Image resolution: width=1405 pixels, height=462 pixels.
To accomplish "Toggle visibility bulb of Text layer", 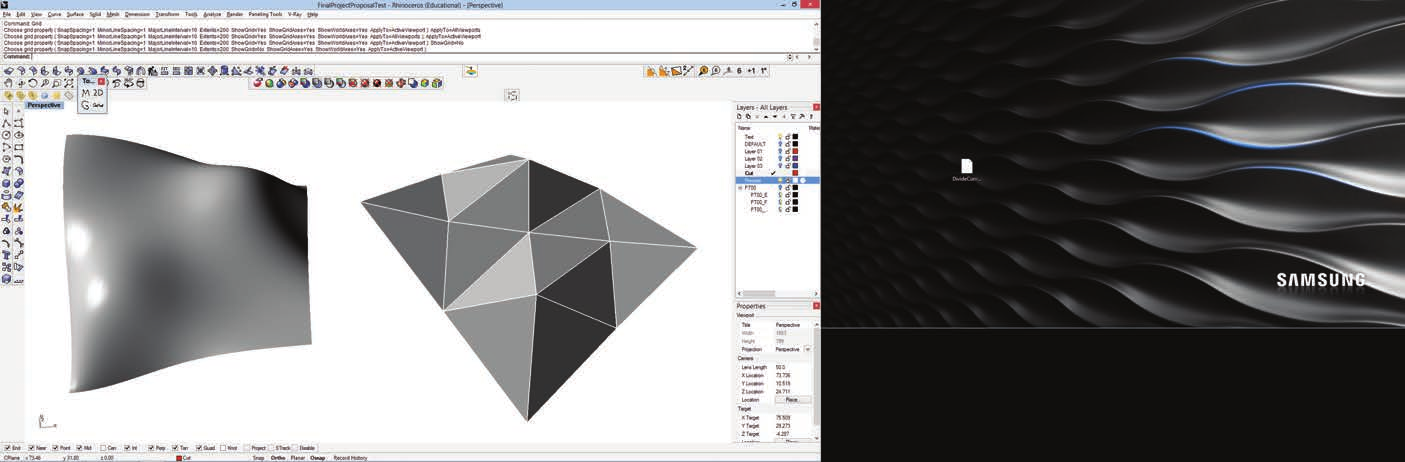I will [x=780, y=137].
